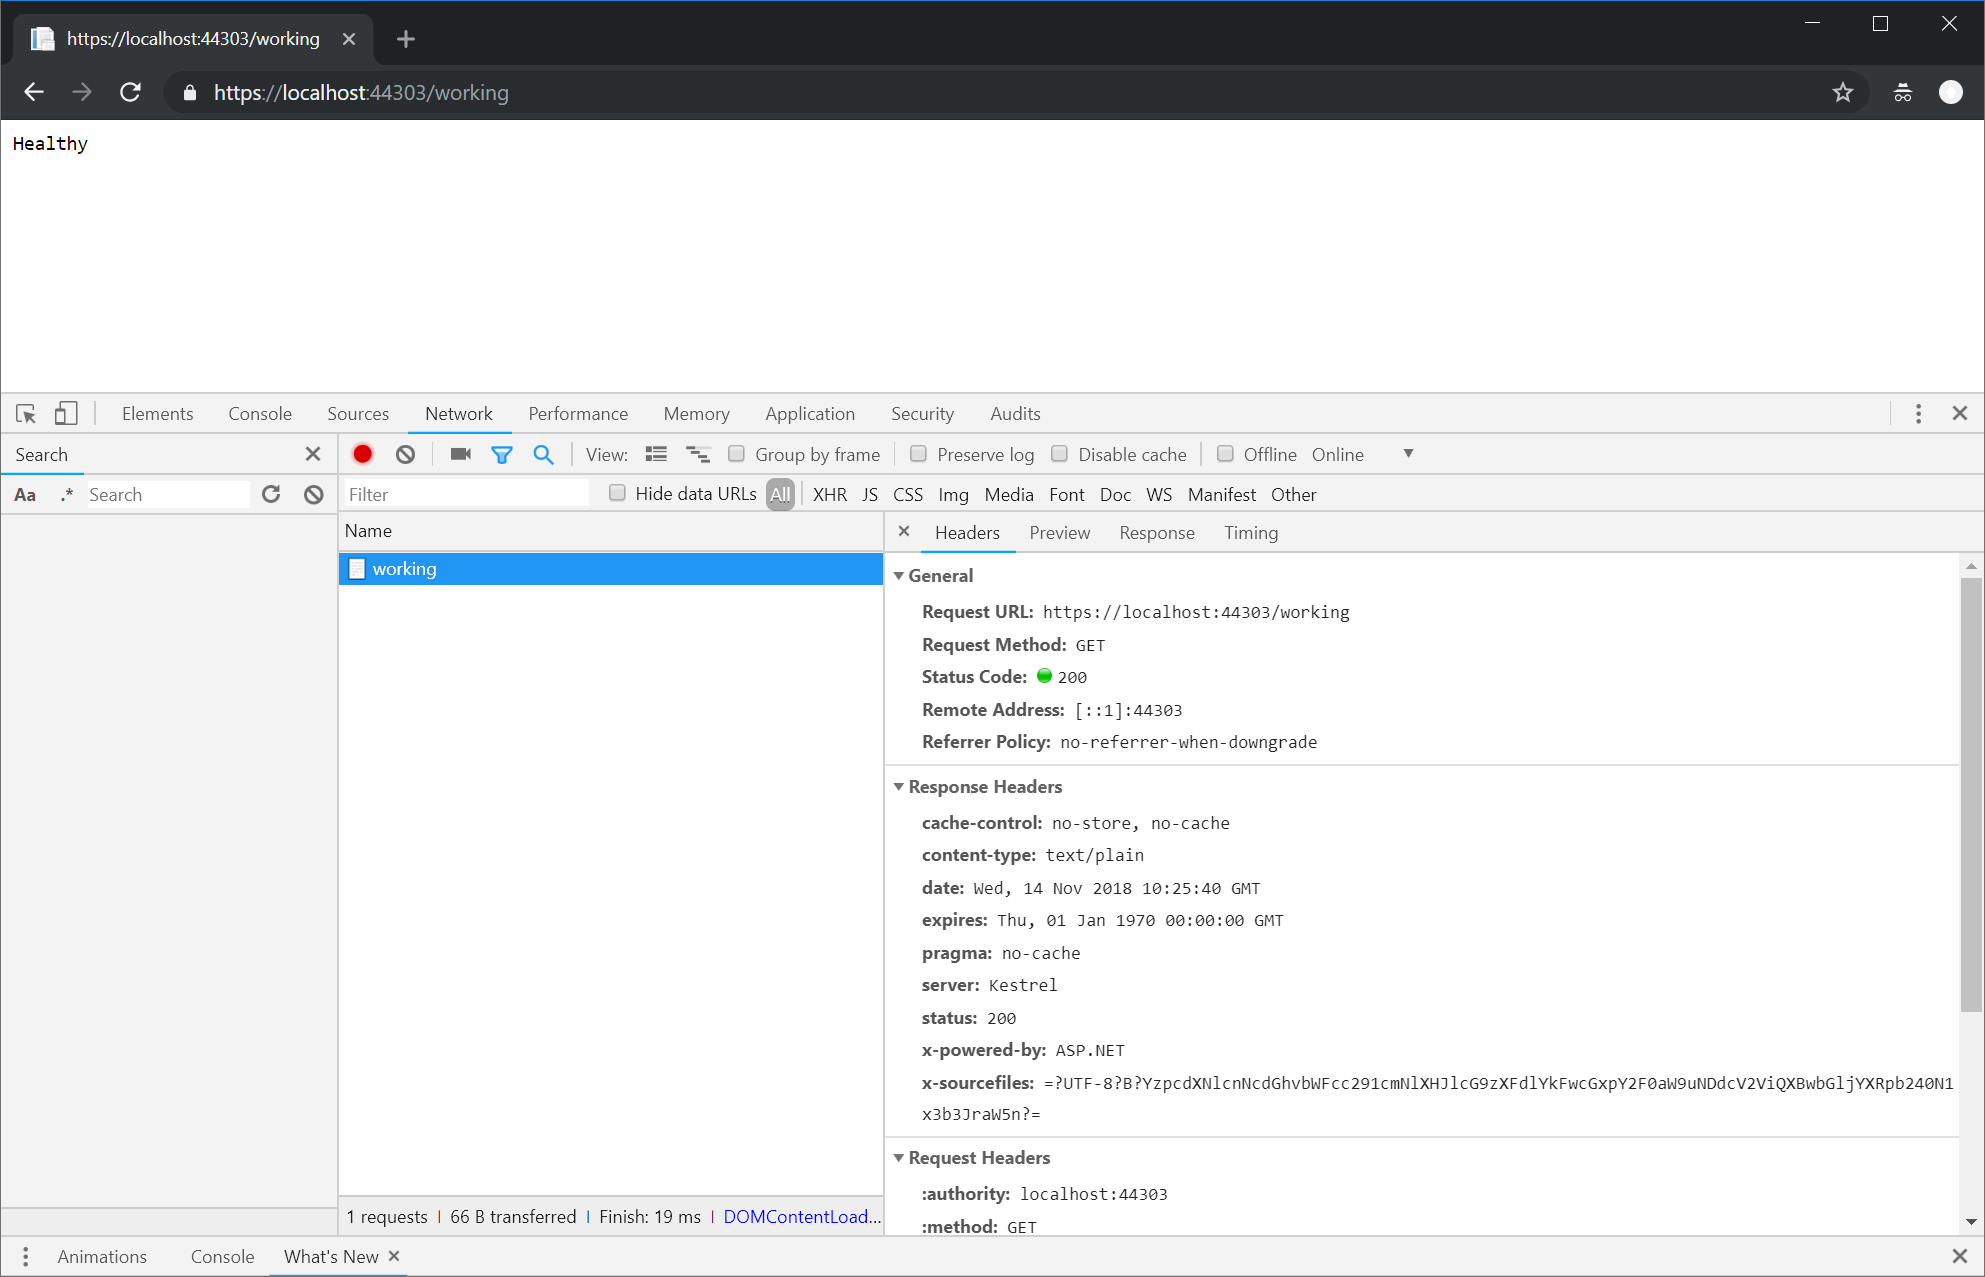The height and width of the screenshot is (1277, 1985).
Task: Toggle the device toolbar icon
Action: (66, 413)
